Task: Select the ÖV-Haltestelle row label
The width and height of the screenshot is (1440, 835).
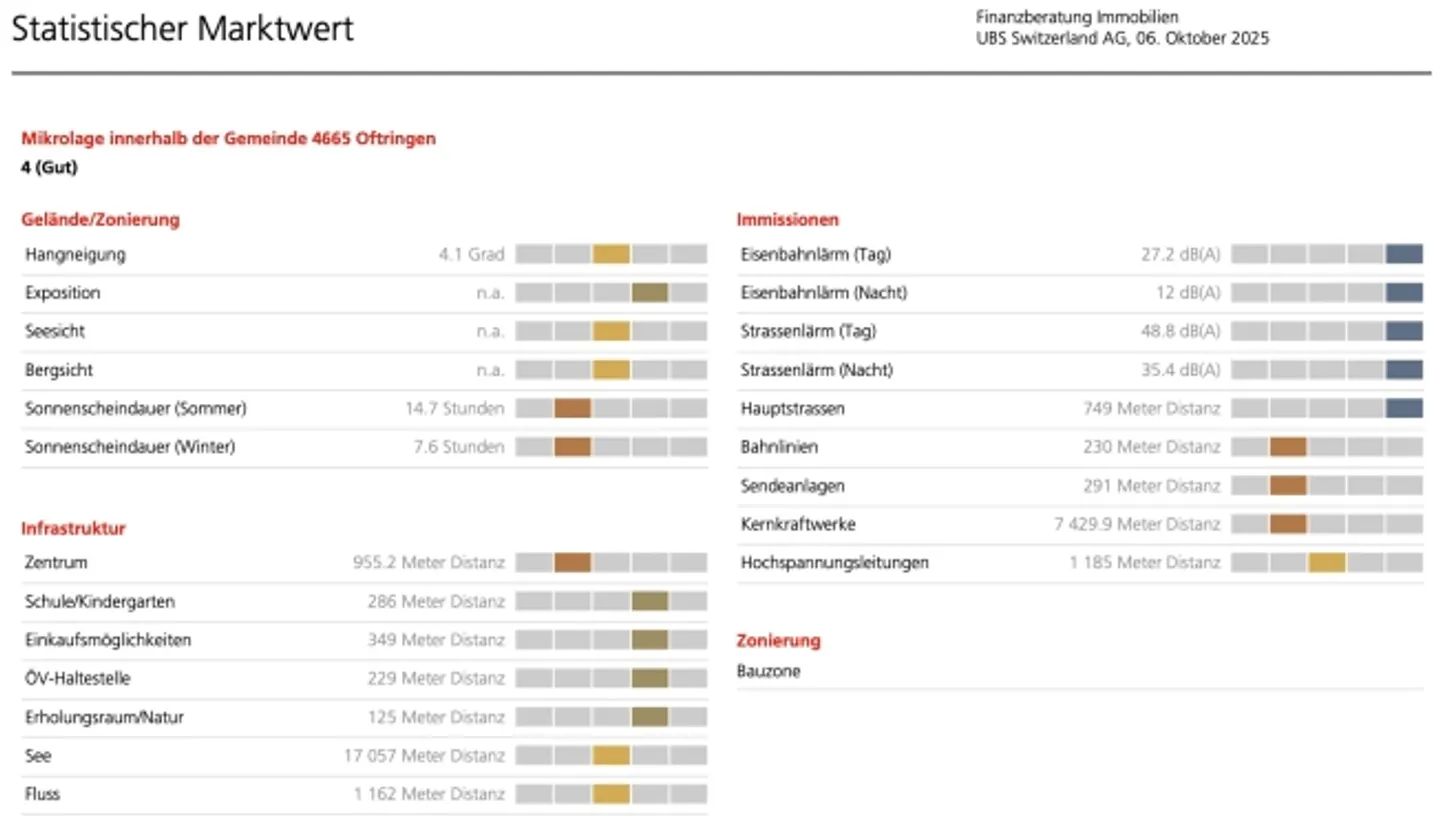Action: (x=78, y=679)
